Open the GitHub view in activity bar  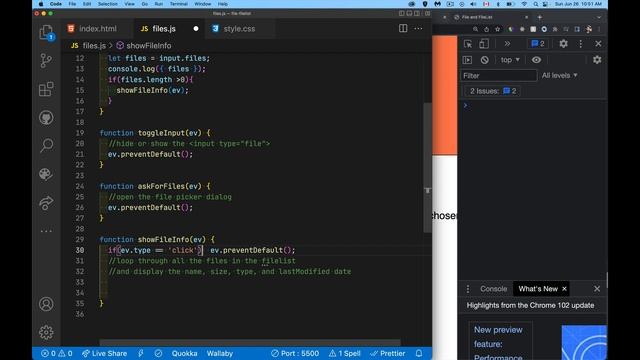click(46, 118)
